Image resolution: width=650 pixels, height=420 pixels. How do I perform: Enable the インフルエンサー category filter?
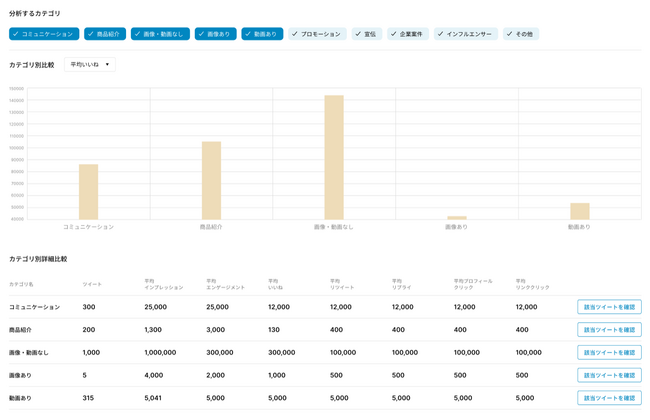(465, 34)
